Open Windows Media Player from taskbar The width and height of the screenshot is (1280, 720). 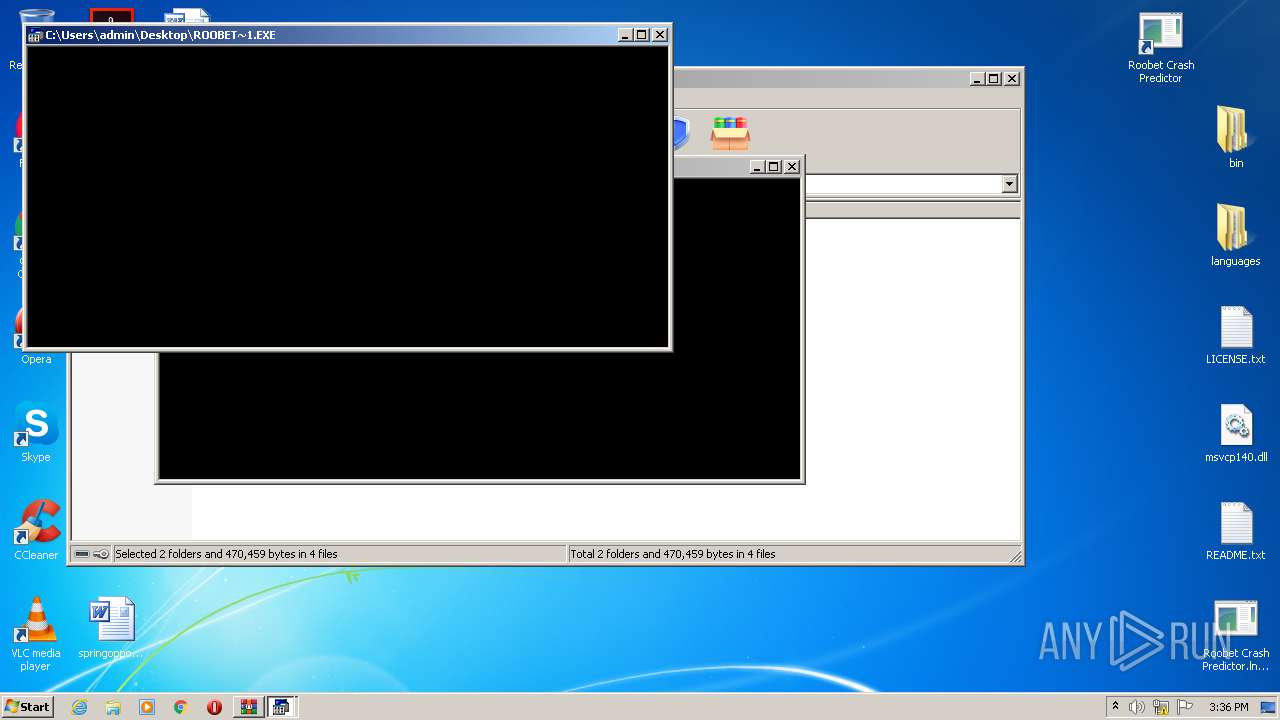[147, 707]
